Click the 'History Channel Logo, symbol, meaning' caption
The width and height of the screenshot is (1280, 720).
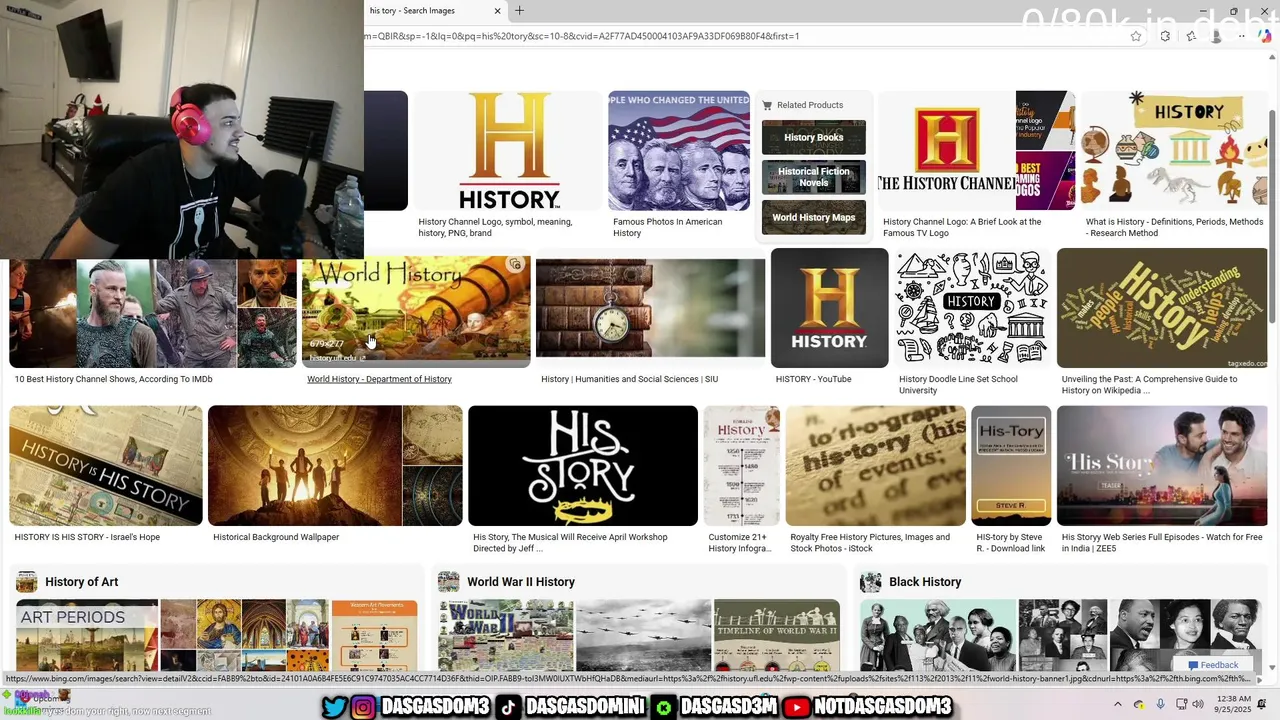pos(495,227)
